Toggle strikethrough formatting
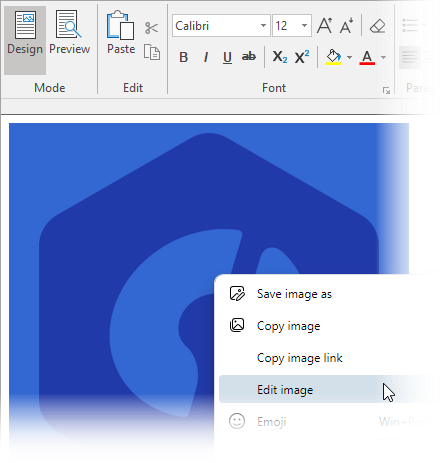 pos(249,57)
